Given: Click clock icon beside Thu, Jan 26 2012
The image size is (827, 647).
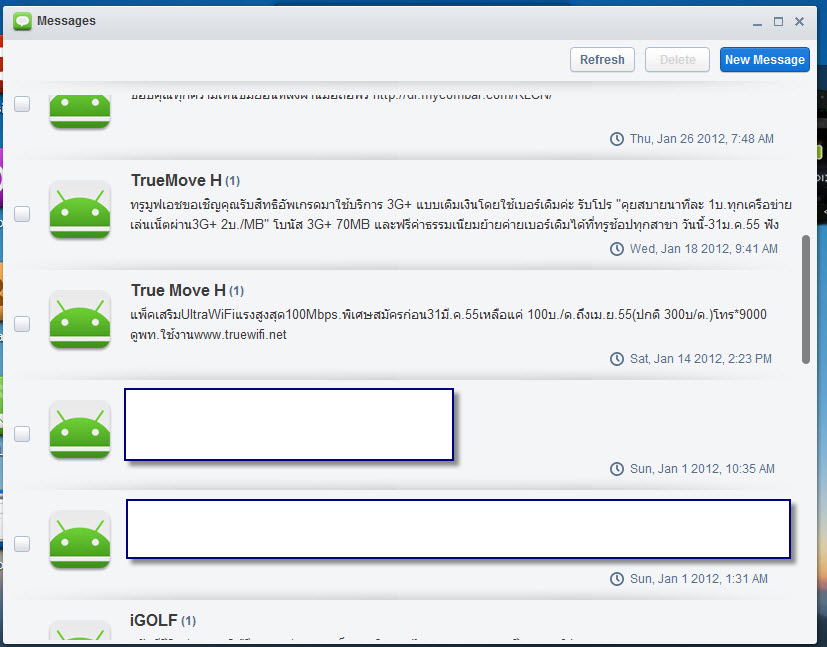Looking at the screenshot, I should tap(617, 139).
